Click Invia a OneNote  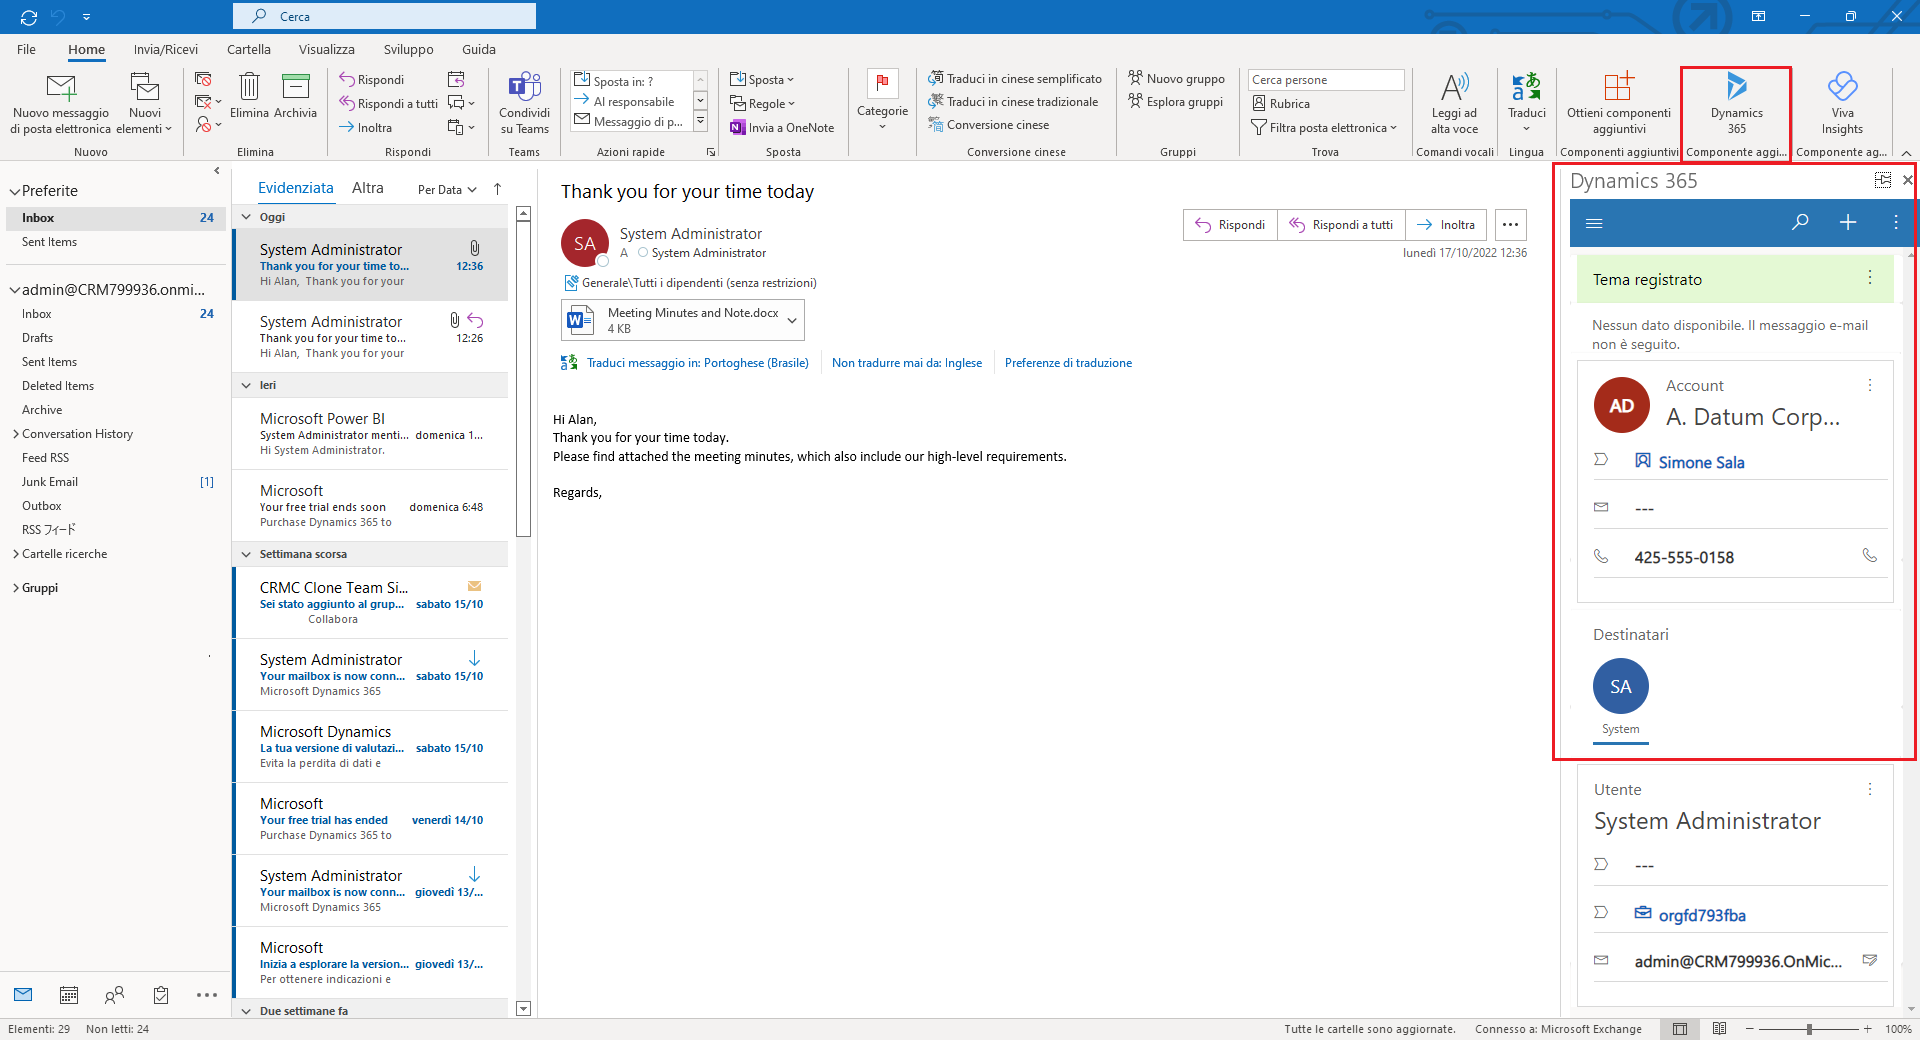point(782,128)
